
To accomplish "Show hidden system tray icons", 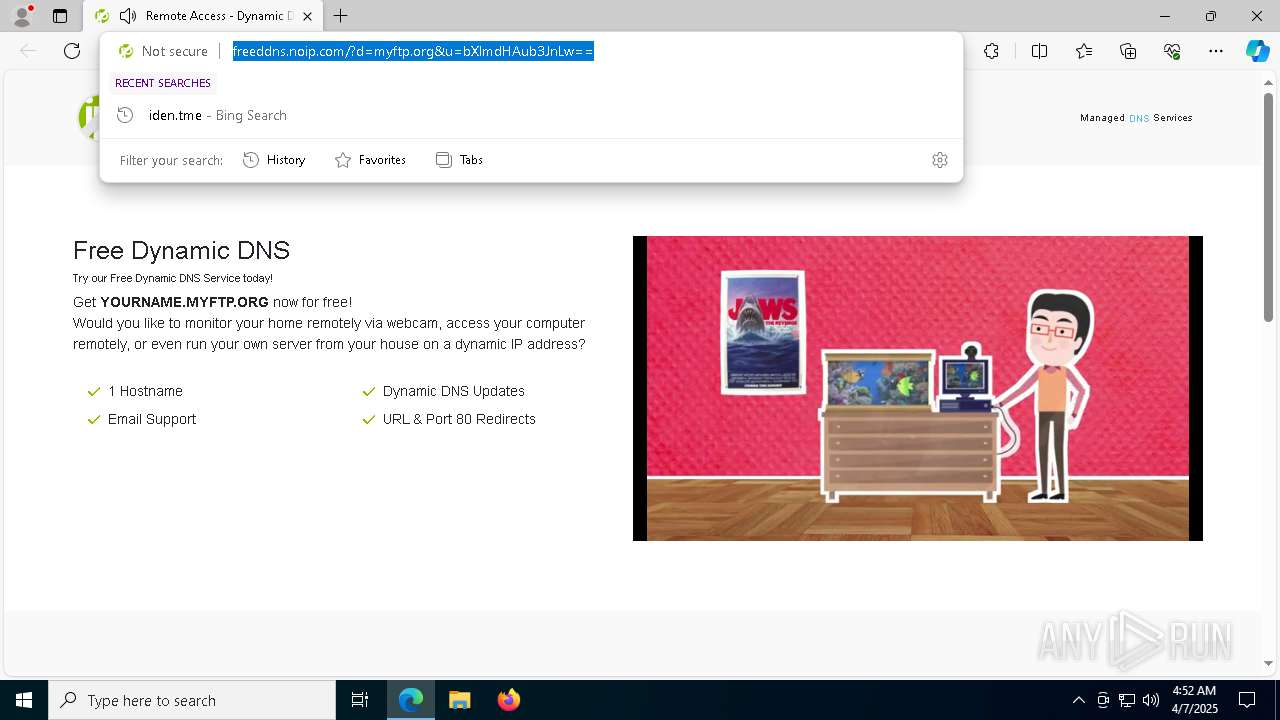I will coord(1078,700).
